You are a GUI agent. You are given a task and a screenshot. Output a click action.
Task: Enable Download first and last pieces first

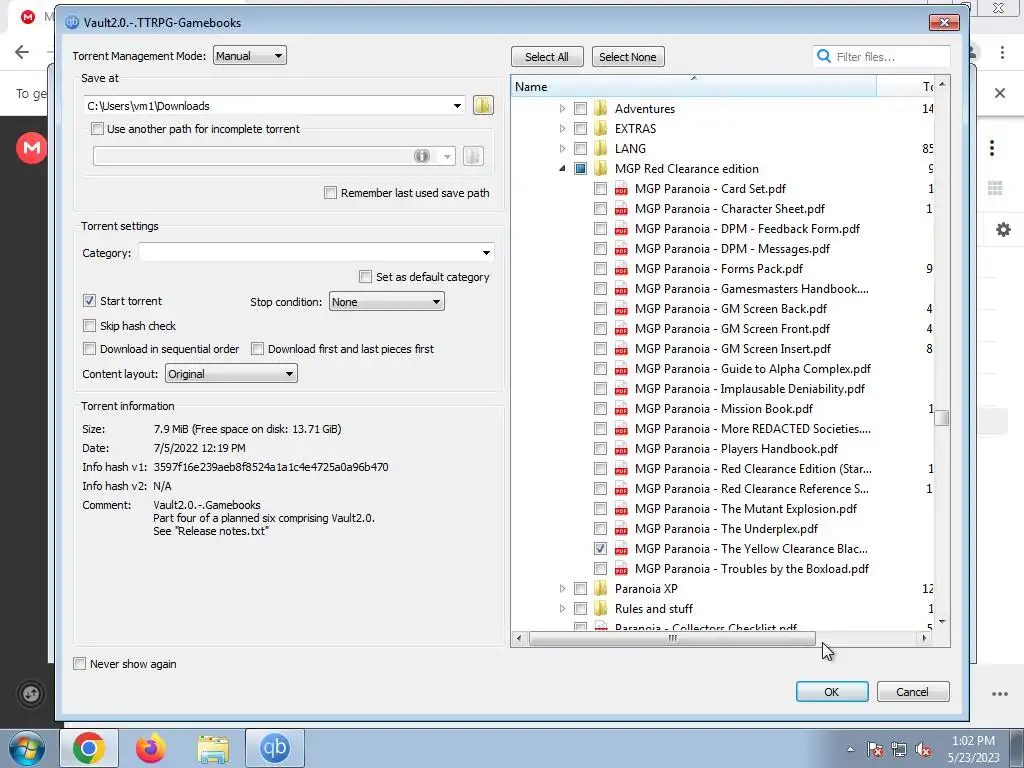257,349
